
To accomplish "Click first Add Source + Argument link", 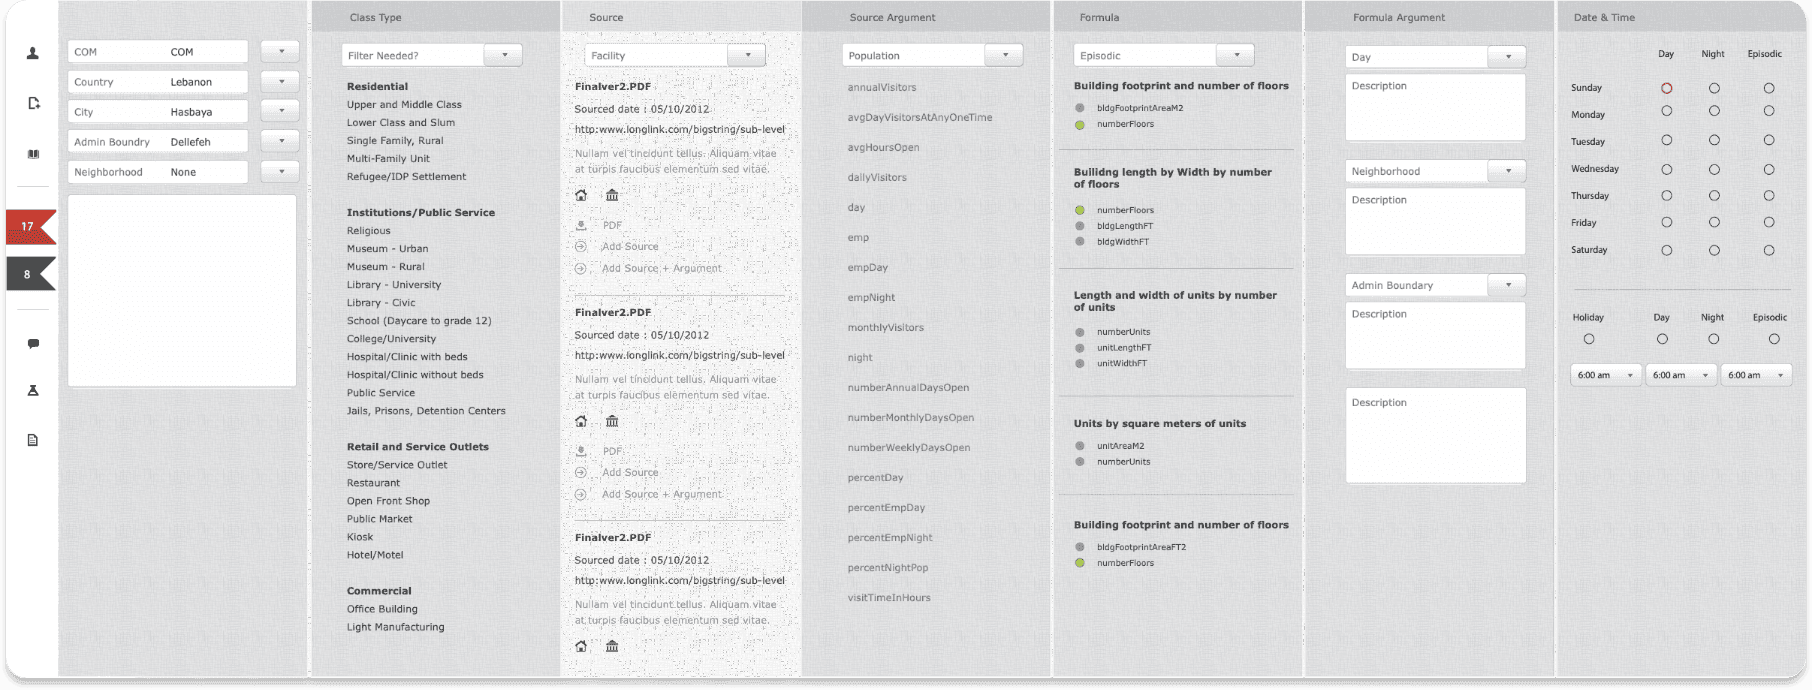I will pyautogui.click(x=661, y=268).
